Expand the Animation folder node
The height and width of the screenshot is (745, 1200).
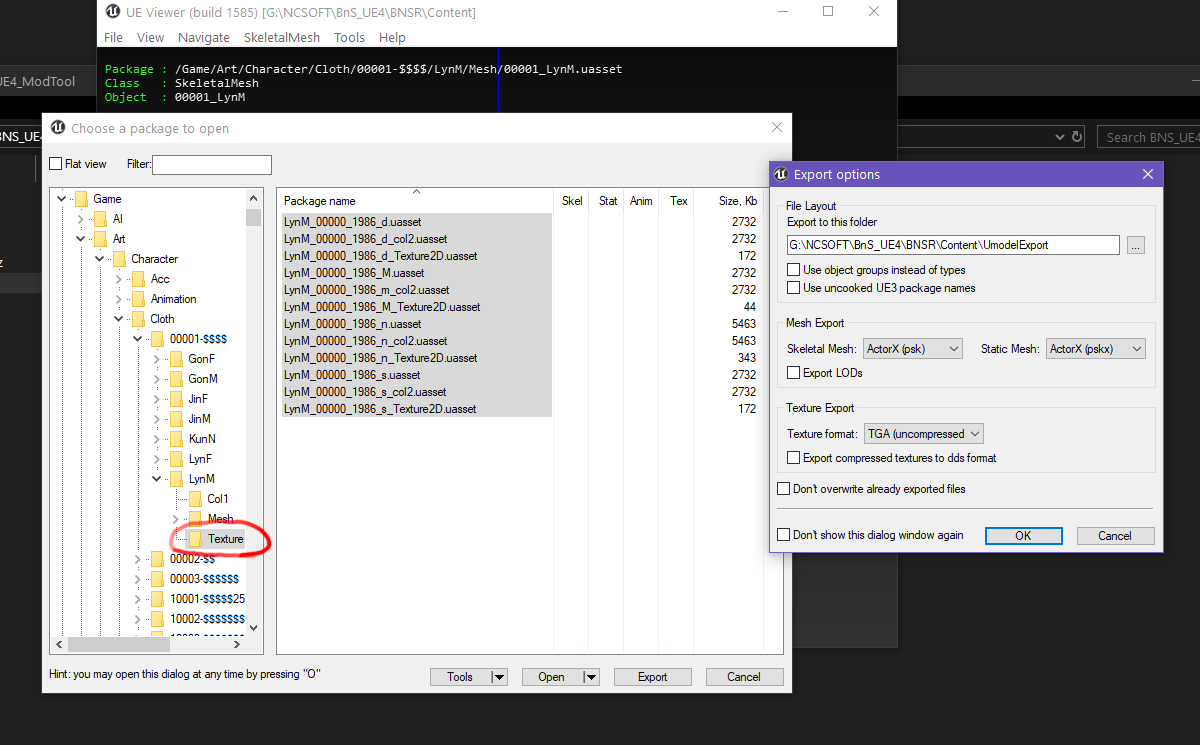click(120, 299)
